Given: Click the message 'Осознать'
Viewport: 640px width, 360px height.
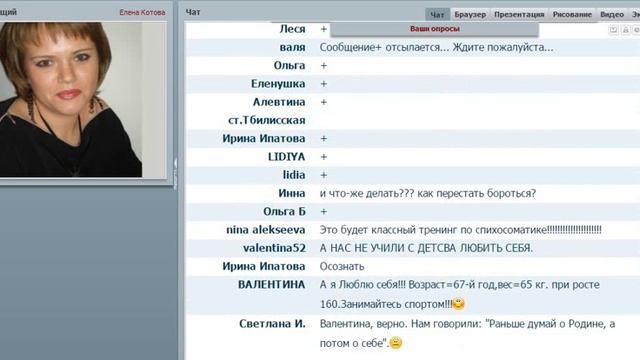Looking at the screenshot, I should [x=342, y=267].
